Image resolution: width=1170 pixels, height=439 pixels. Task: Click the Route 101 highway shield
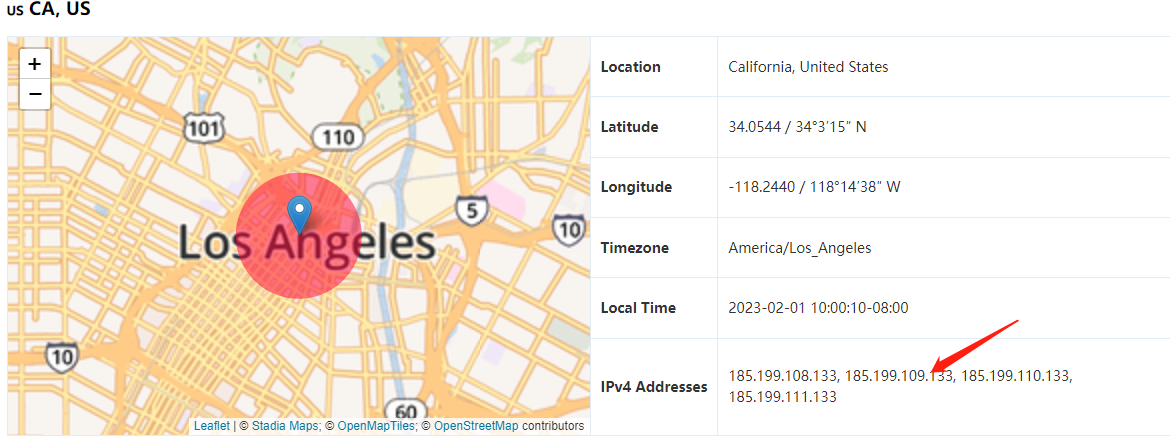coord(203,127)
